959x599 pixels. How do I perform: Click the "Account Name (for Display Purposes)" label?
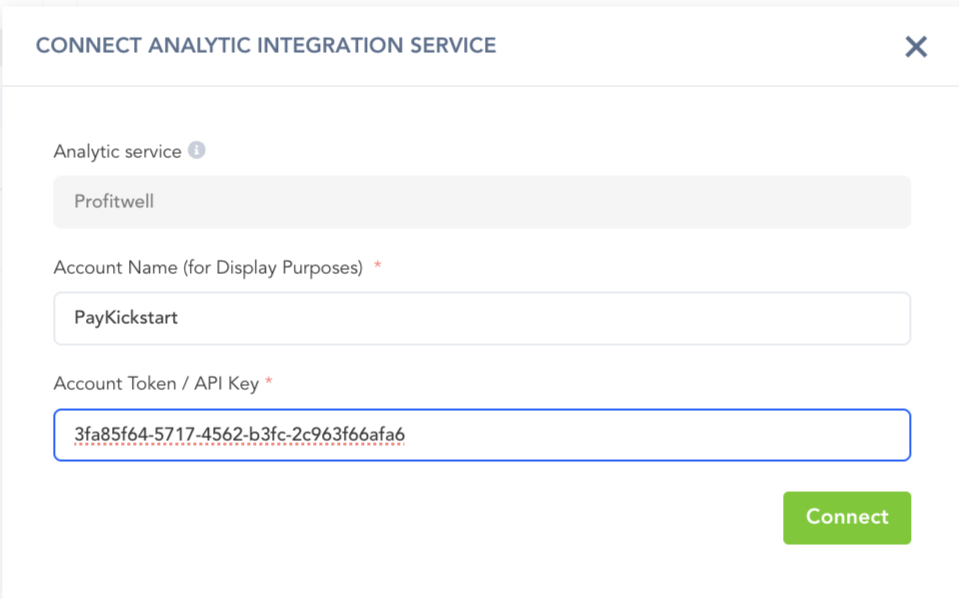[207, 268]
